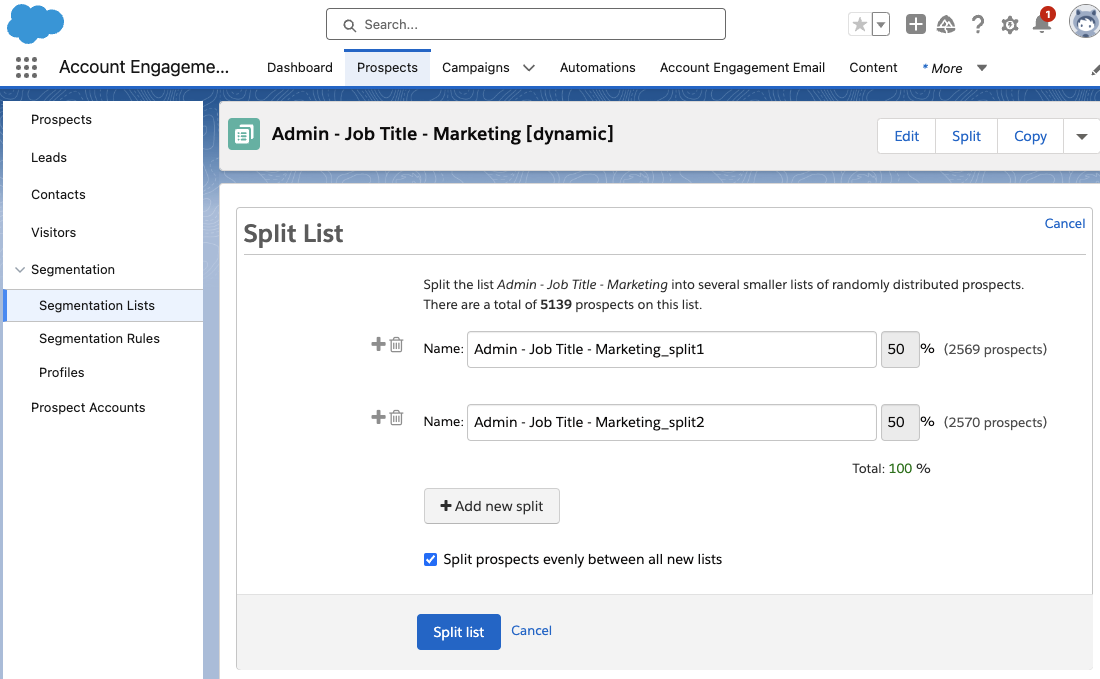Open Prospect Accounts in sidebar
Viewport: 1100px width, 679px height.
[x=88, y=408]
